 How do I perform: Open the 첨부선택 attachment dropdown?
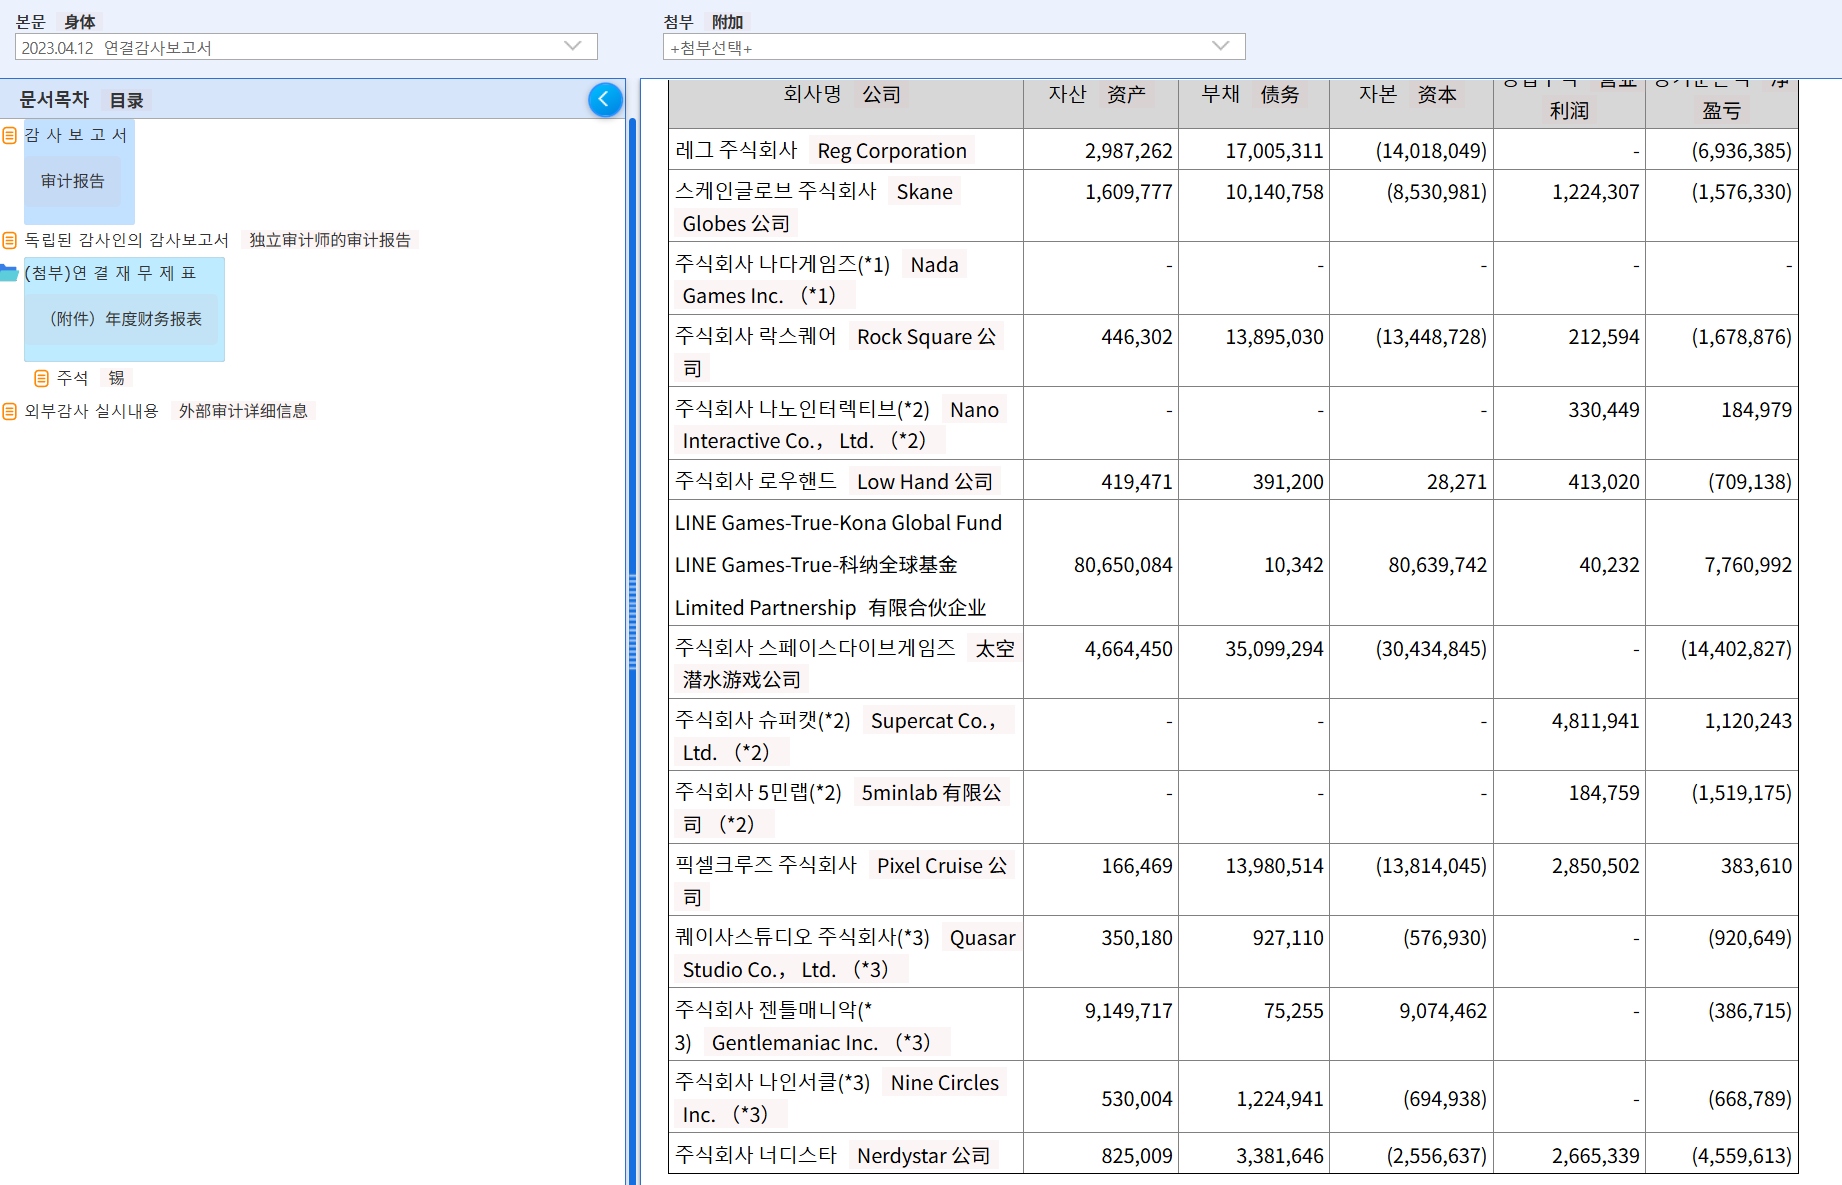point(954,47)
